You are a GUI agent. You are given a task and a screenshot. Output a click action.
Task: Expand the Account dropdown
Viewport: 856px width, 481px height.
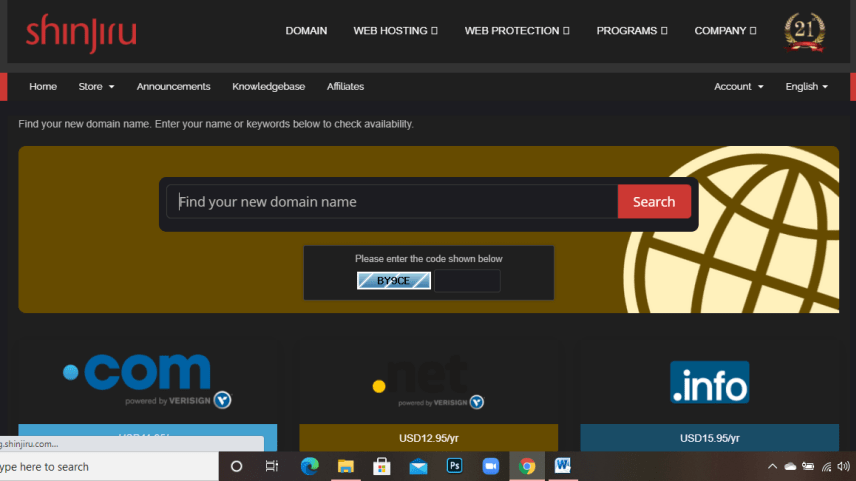(739, 87)
